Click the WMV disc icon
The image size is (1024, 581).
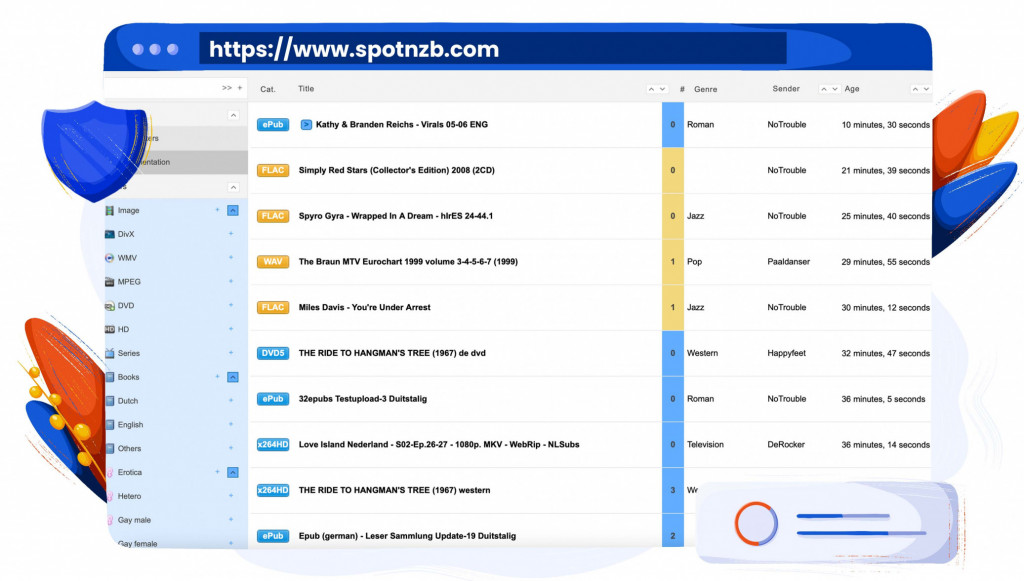[110, 258]
